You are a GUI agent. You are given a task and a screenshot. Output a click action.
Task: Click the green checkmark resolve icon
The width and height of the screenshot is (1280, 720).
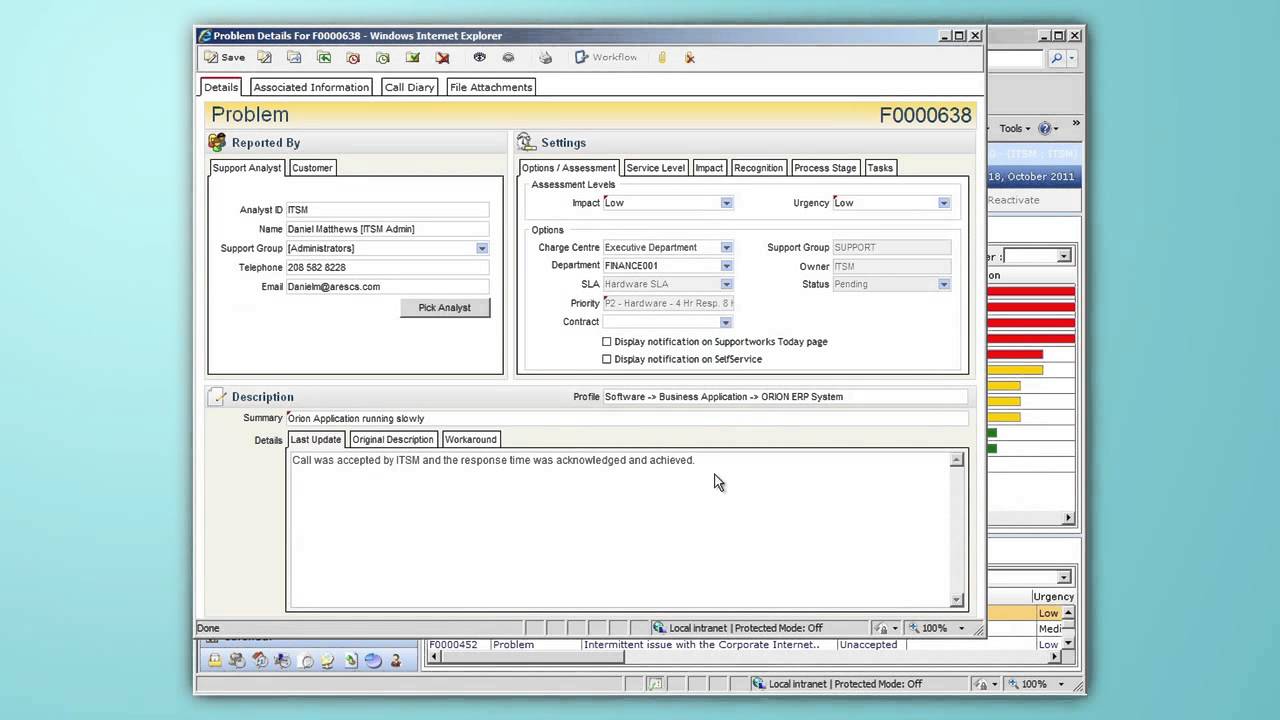tap(412, 58)
